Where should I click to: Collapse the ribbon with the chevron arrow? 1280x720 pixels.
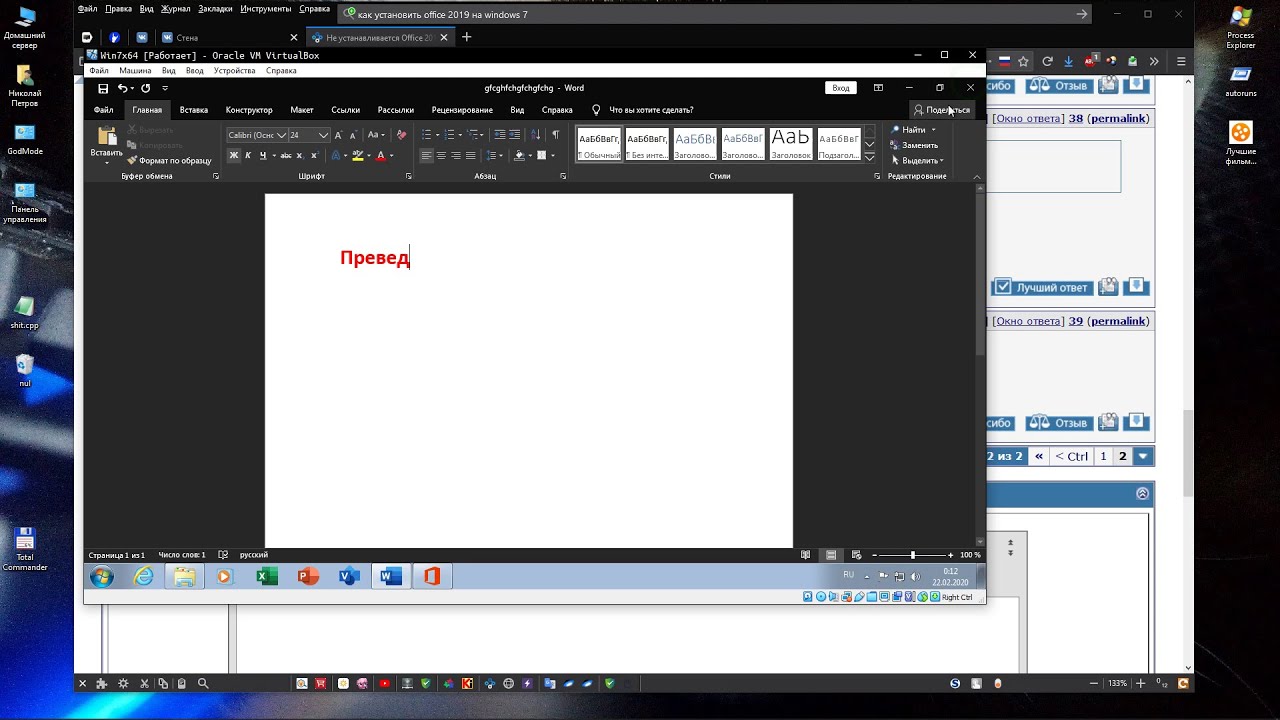977,177
